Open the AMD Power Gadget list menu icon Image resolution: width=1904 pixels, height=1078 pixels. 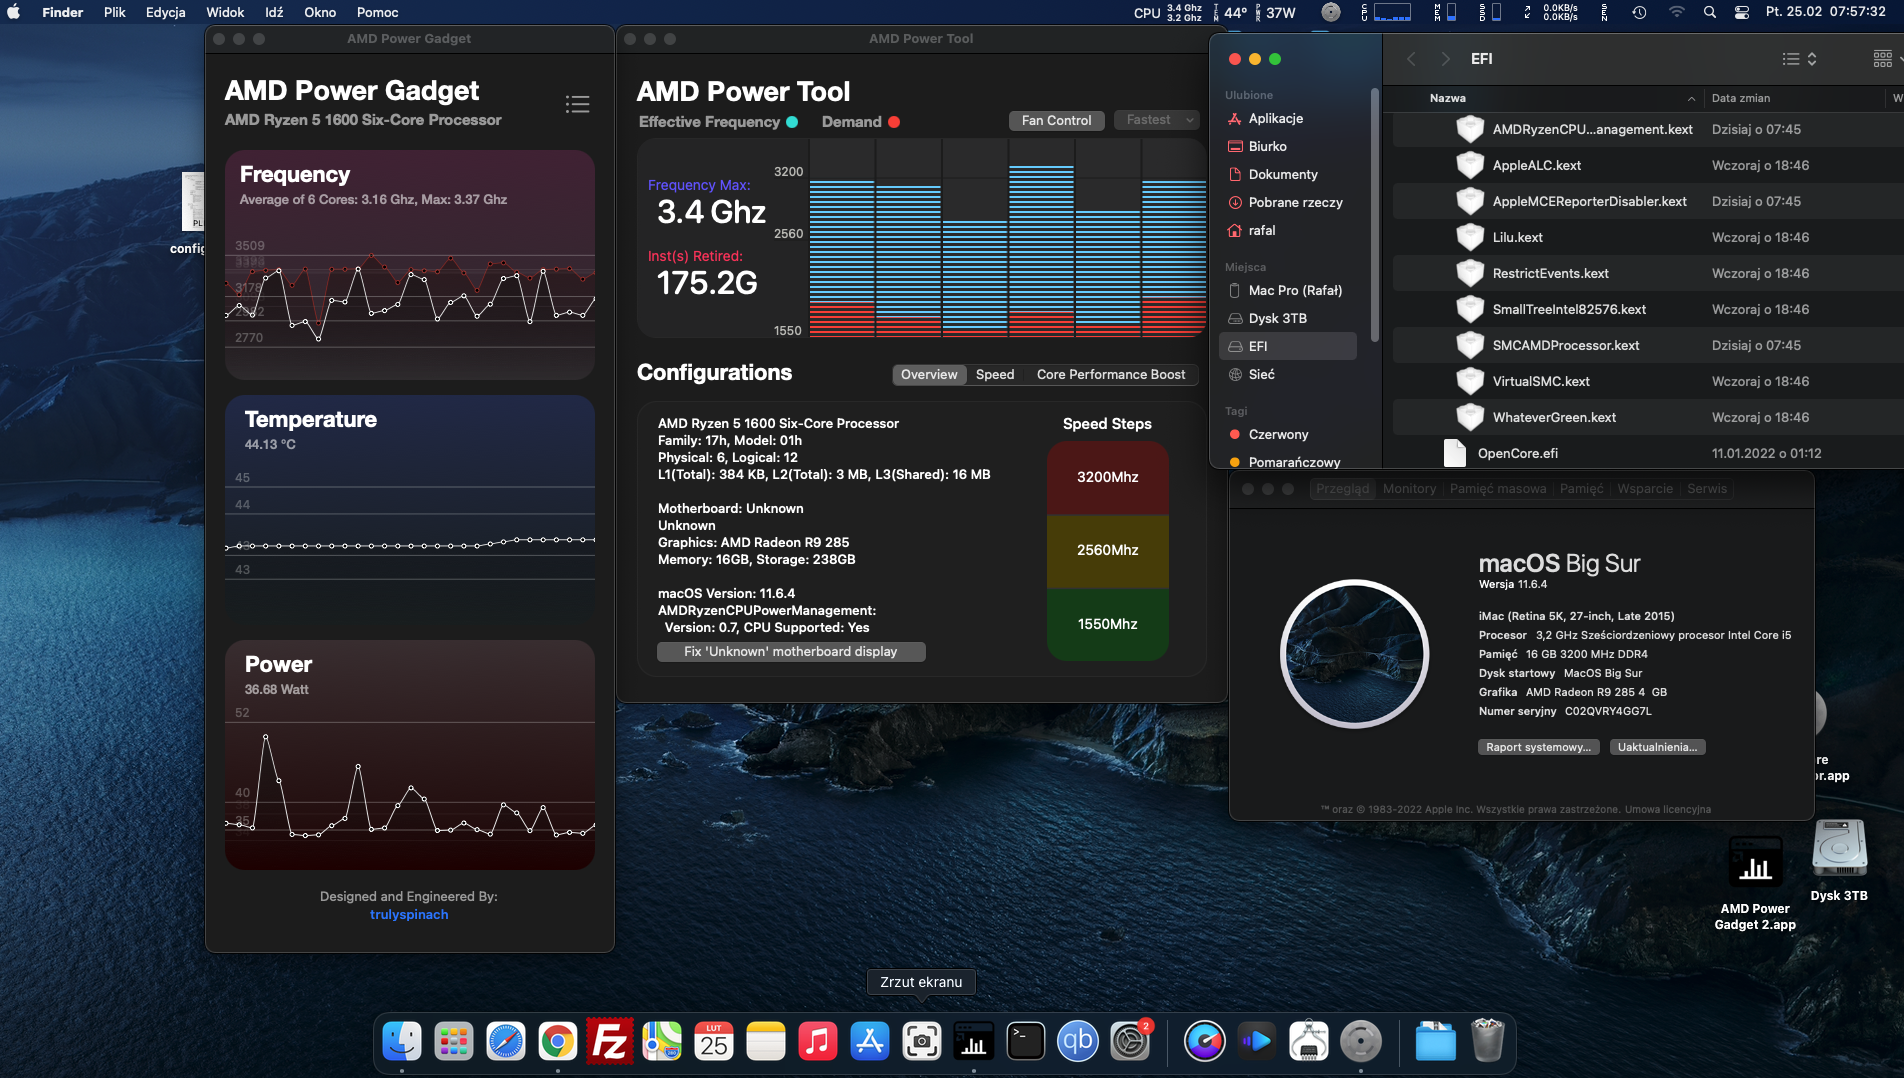click(x=577, y=104)
